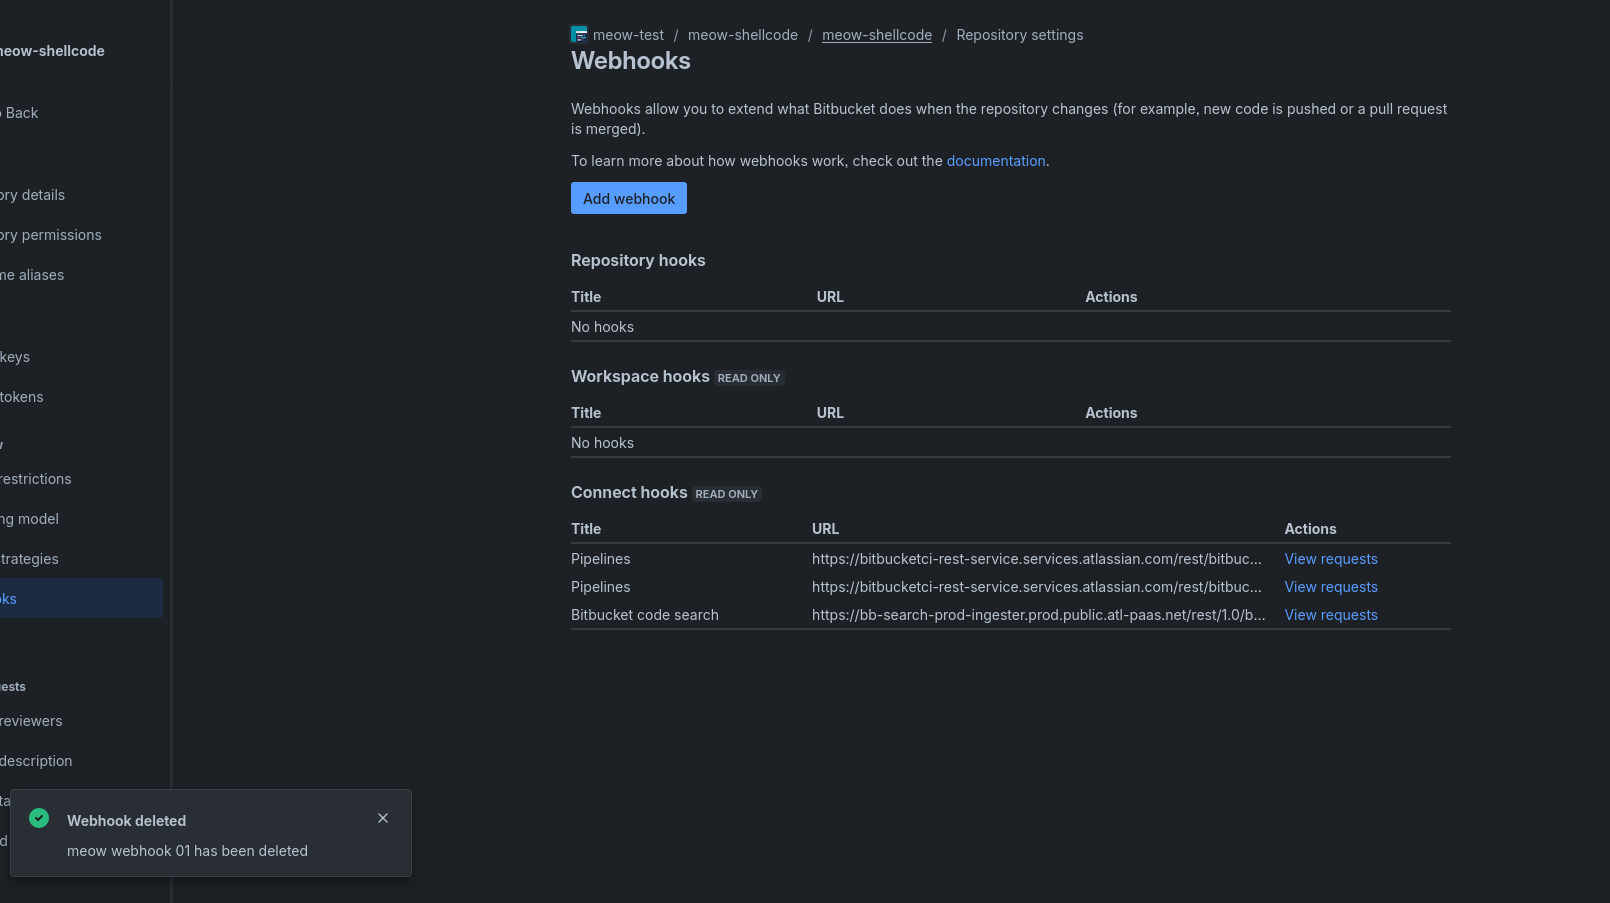This screenshot has height=903, width=1610.
Task: Click the repository name in sidebar header
Action: point(52,51)
